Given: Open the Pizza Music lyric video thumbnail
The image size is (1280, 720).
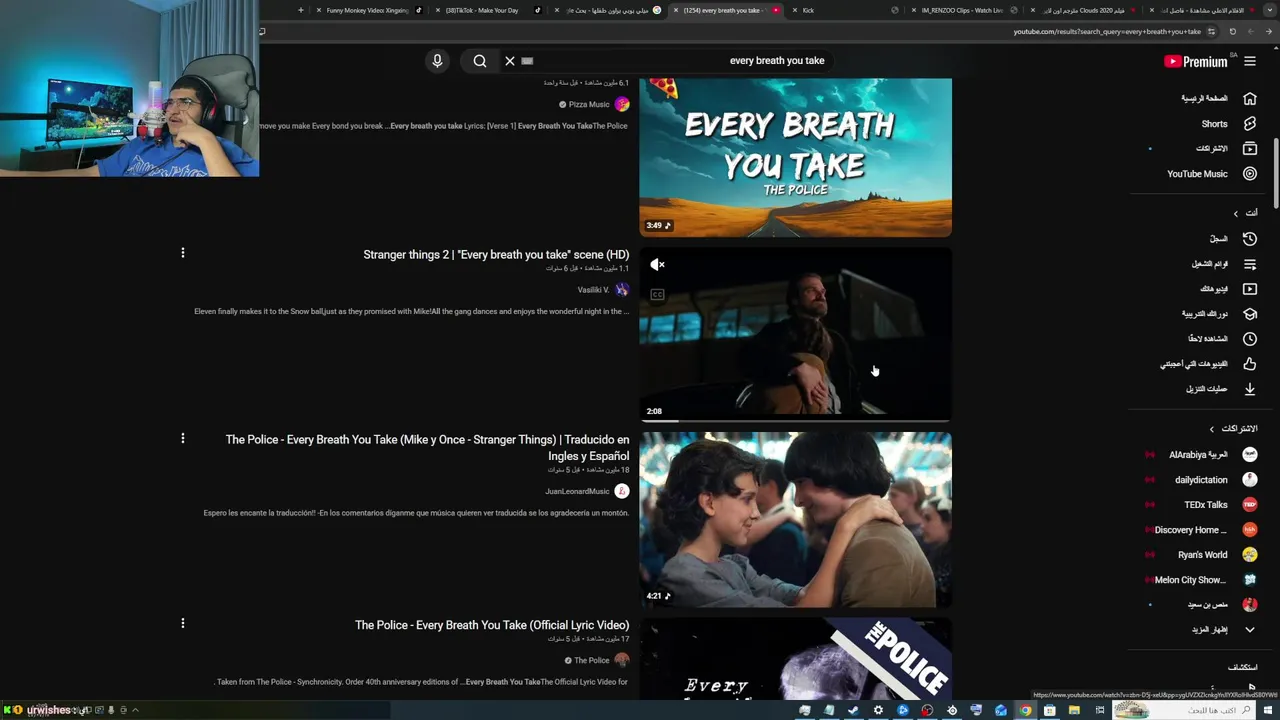Looking at the screenshot, I should point(796,157).
